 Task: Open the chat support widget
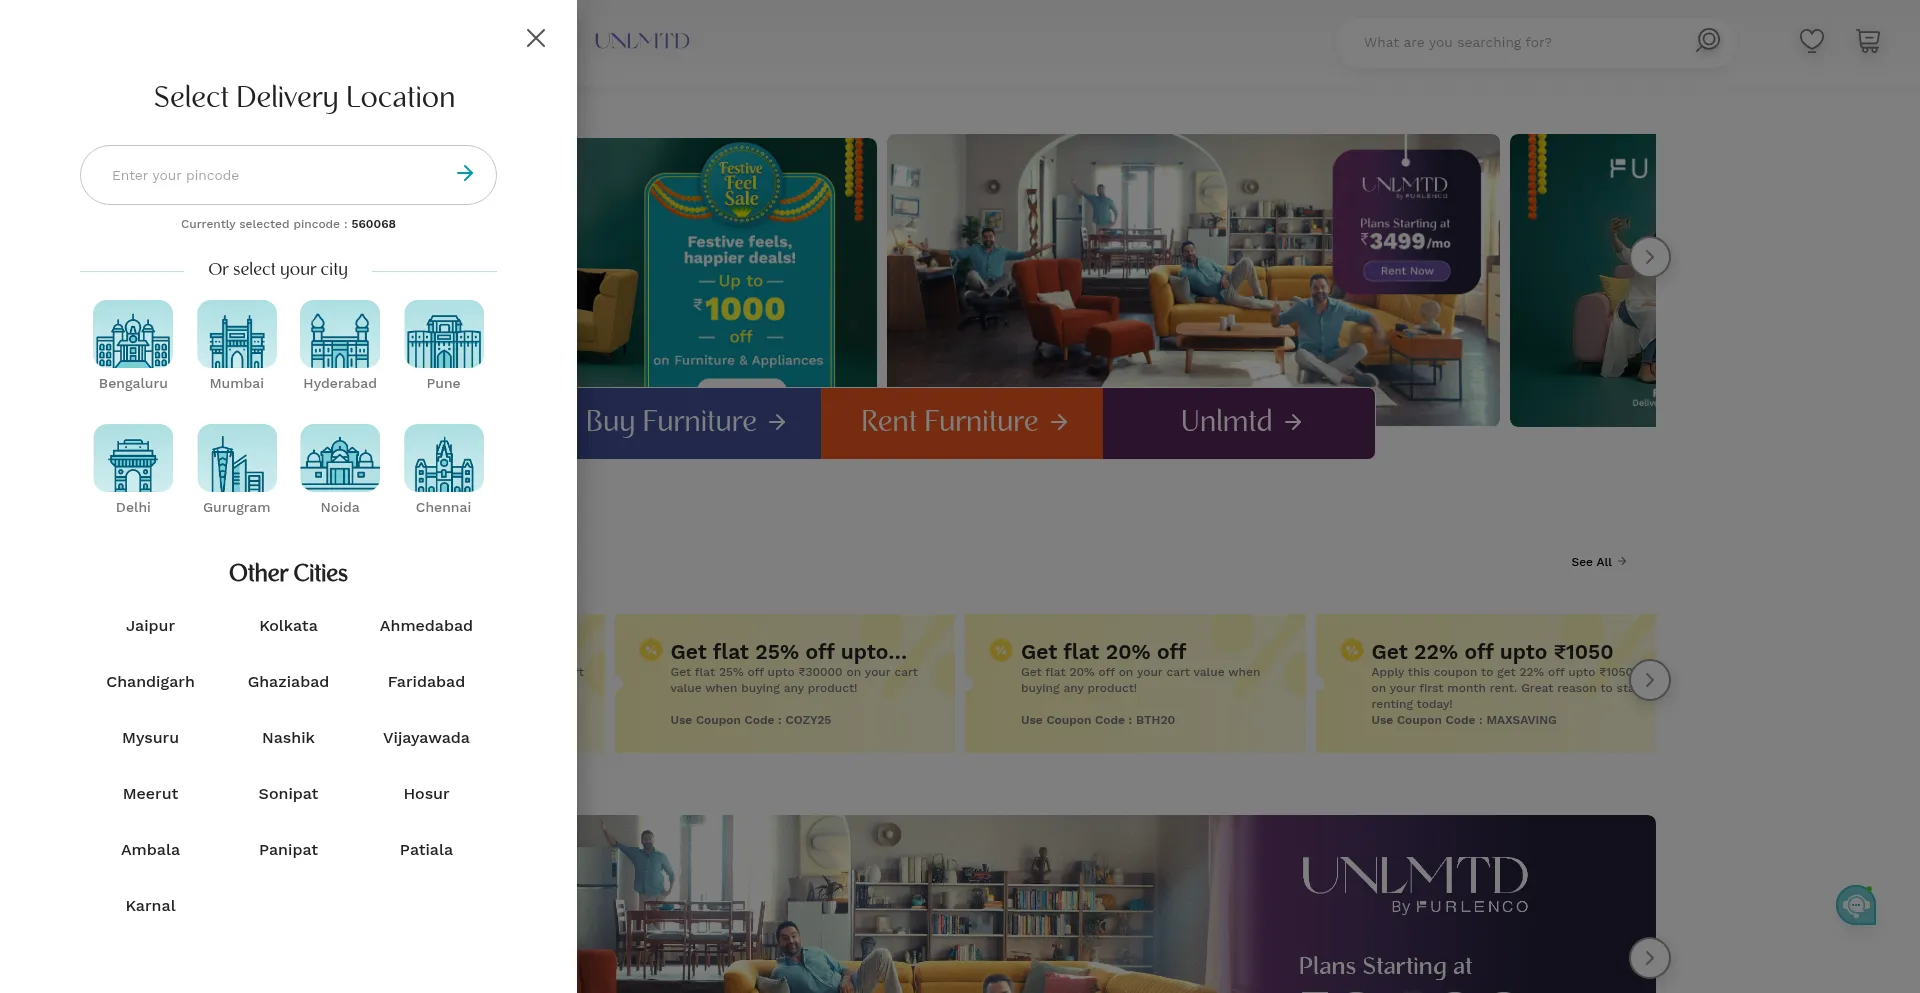click(1855, 905)
